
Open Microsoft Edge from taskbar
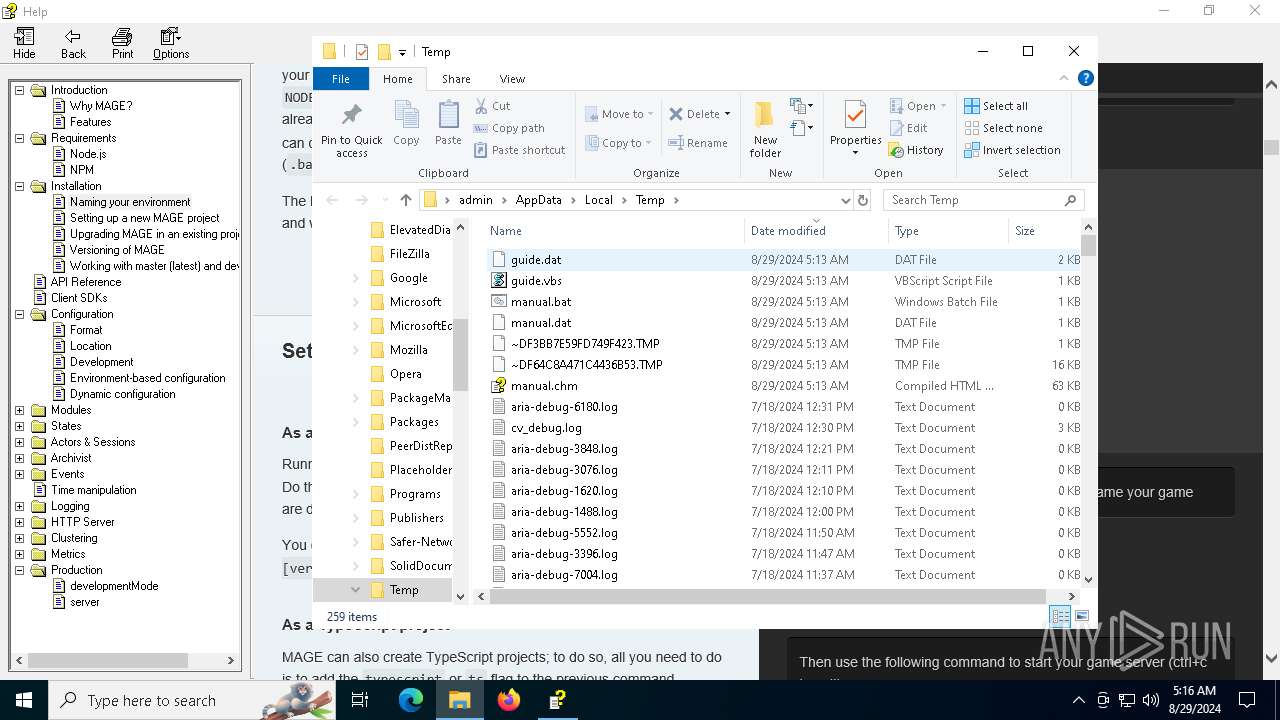click(x=411, y=701)
